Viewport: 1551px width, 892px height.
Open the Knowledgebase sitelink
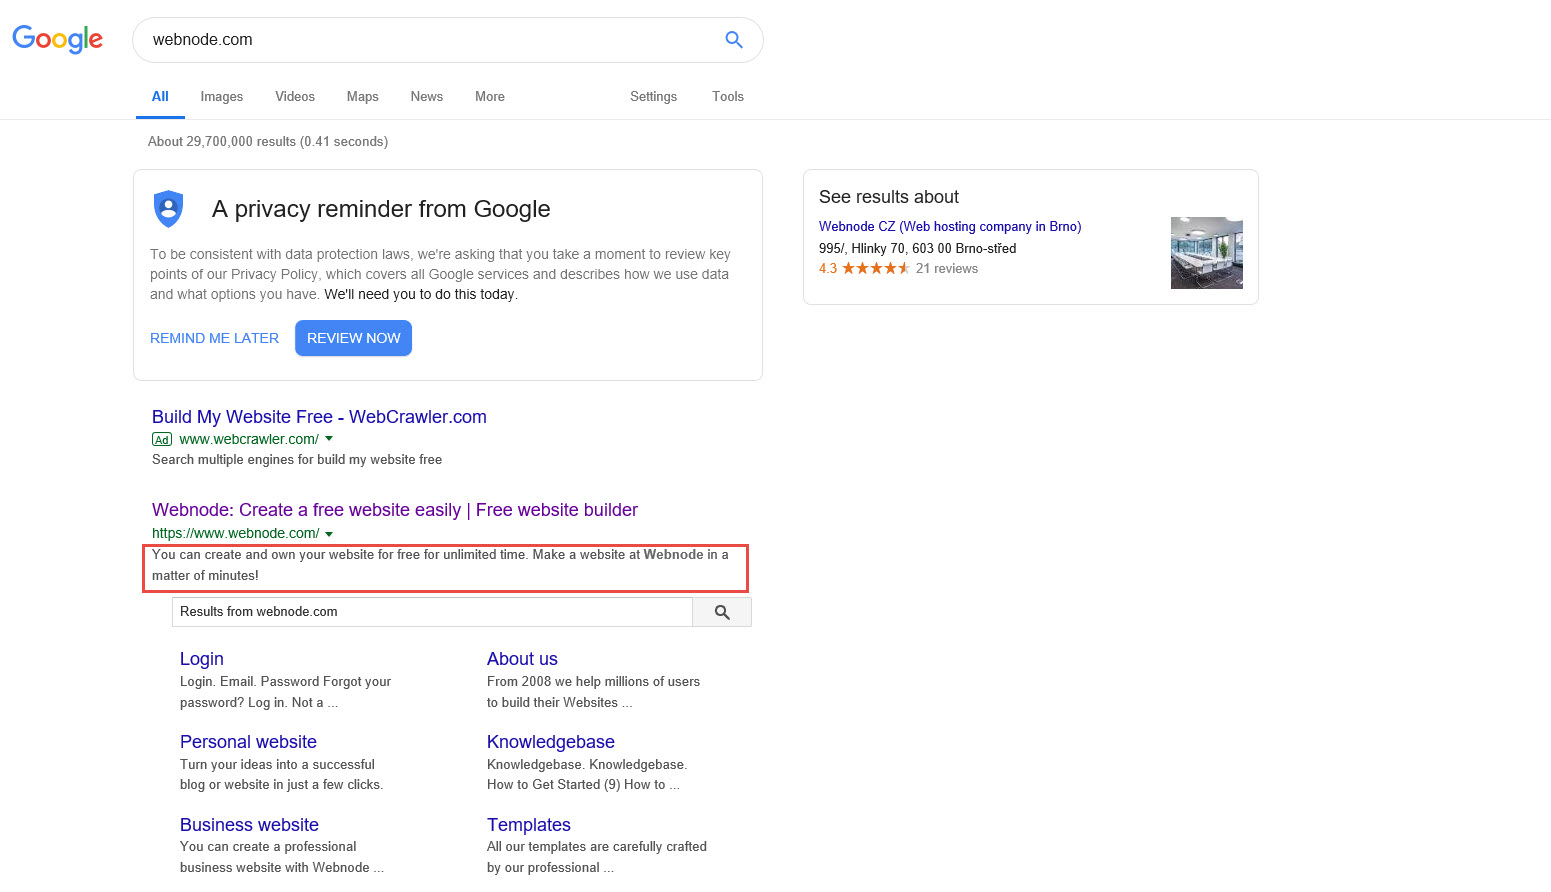[551, 742]
